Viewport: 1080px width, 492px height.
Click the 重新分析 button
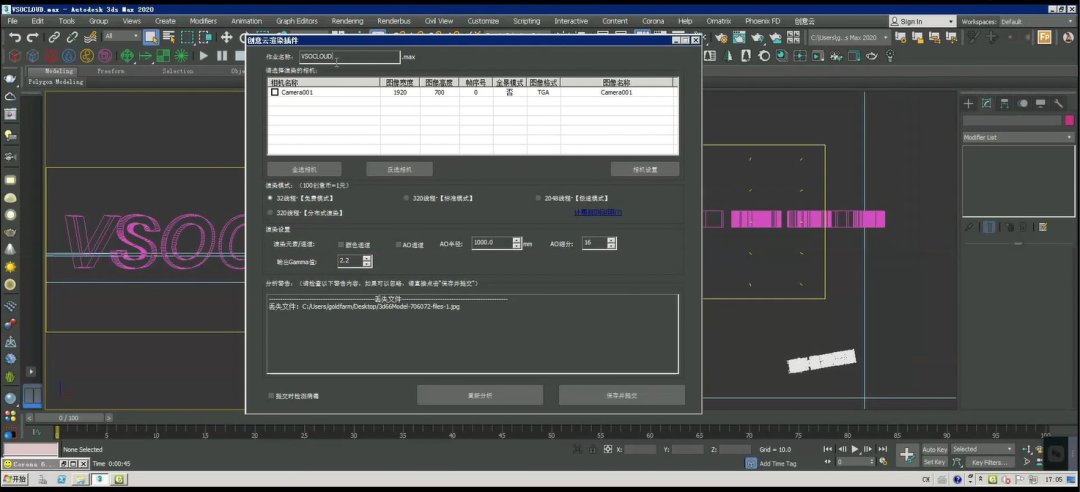(x=480, y=395)
